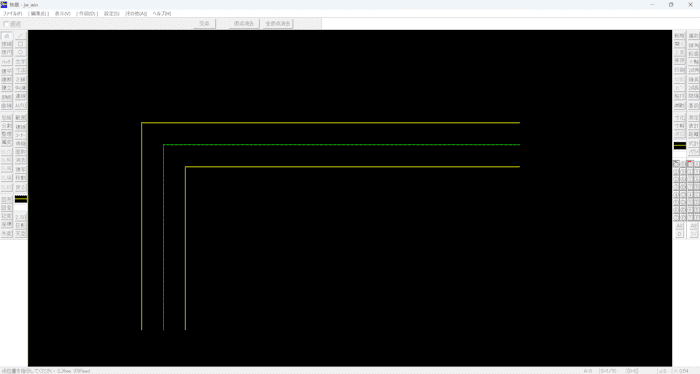Select the line tool with slash icon
700x374 pixels.
[x=21, y=36]
